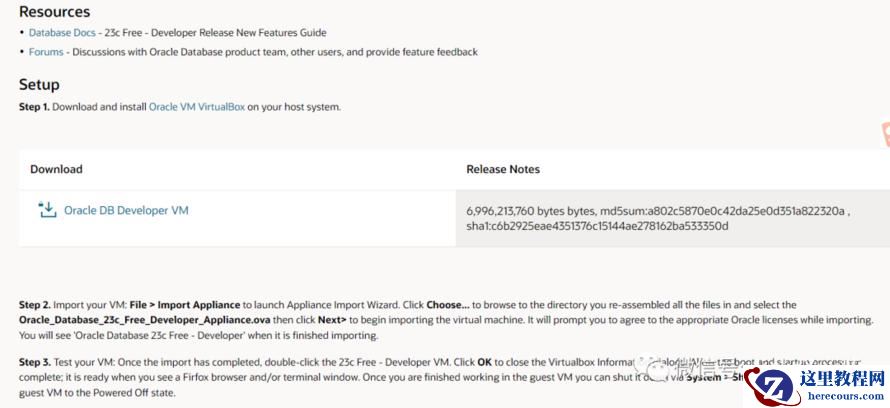Click the Setup heading
The image size is (890, 408).
pyautogui.click(x=39, y=85)
